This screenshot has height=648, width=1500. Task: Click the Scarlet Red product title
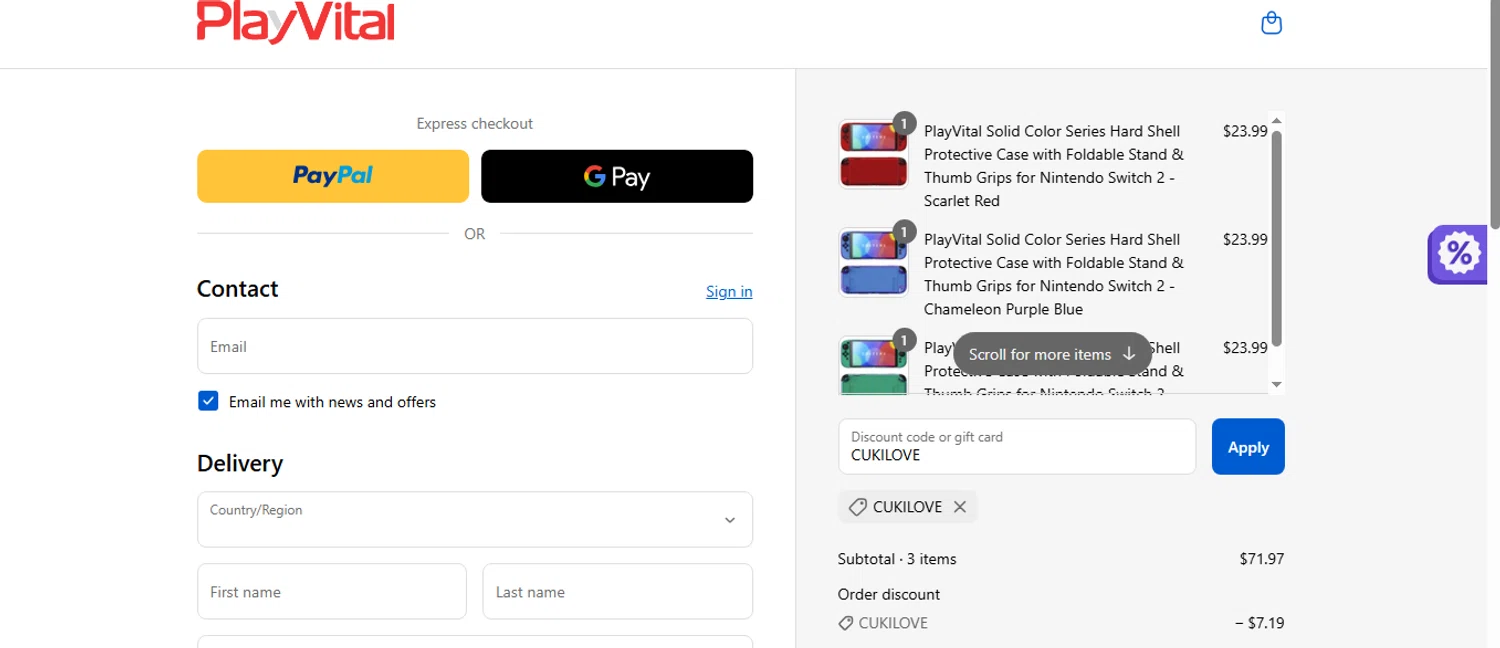pyautogui.click(x=1054, y=166)
